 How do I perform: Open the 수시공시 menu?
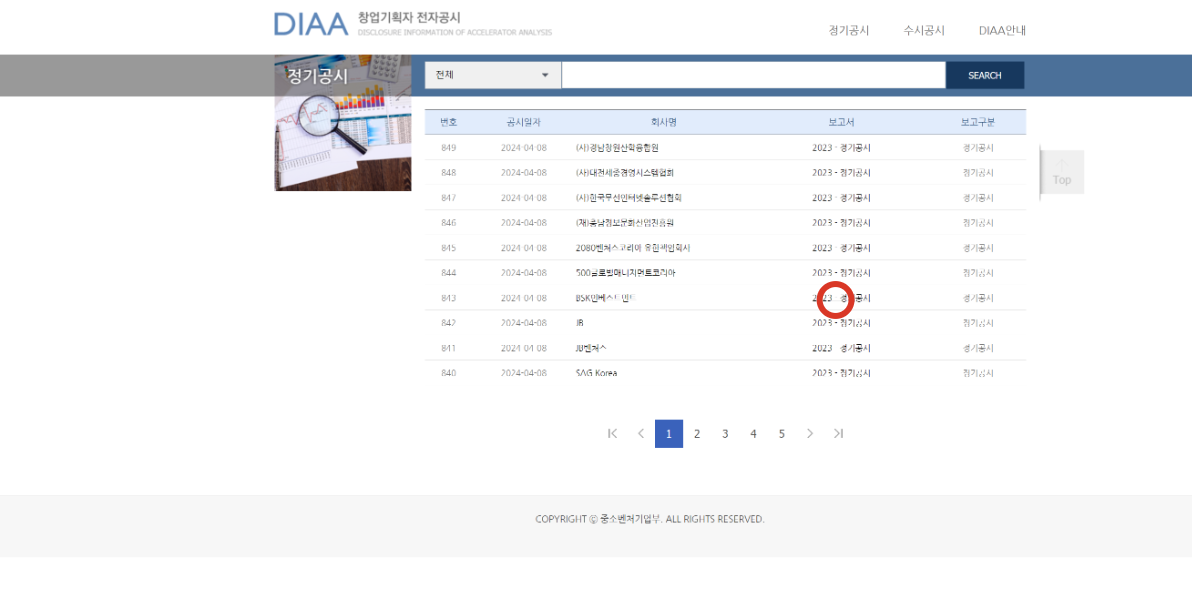924,30
